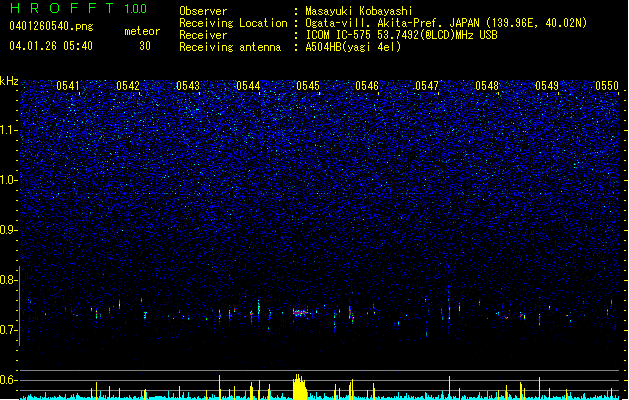Click the Observer label

coord(203,11)
